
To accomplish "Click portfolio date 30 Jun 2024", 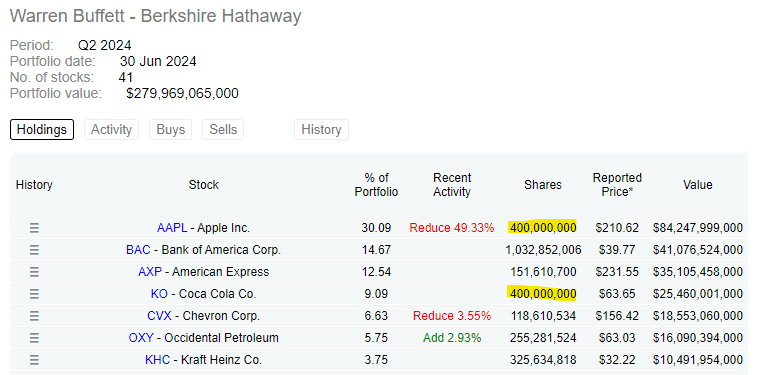I will click(x=158, y=61).
